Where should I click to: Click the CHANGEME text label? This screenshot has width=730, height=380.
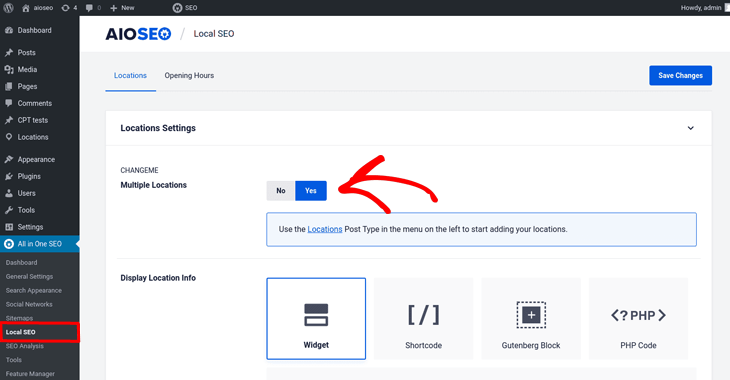click(x=139, y=170)
